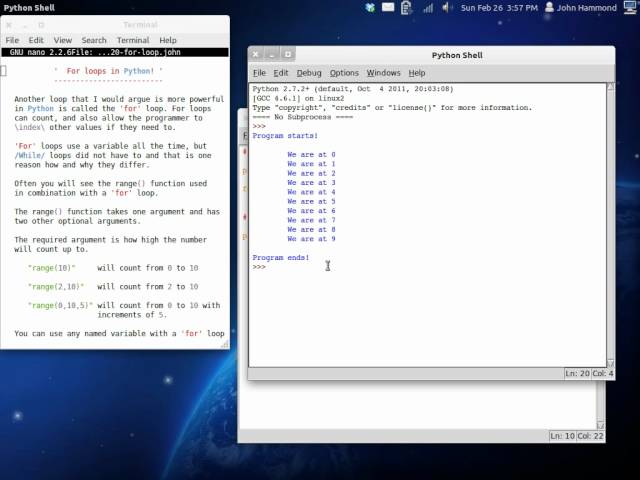
Task: Open Python Shell Debug menu
Action: pos(309,73)
